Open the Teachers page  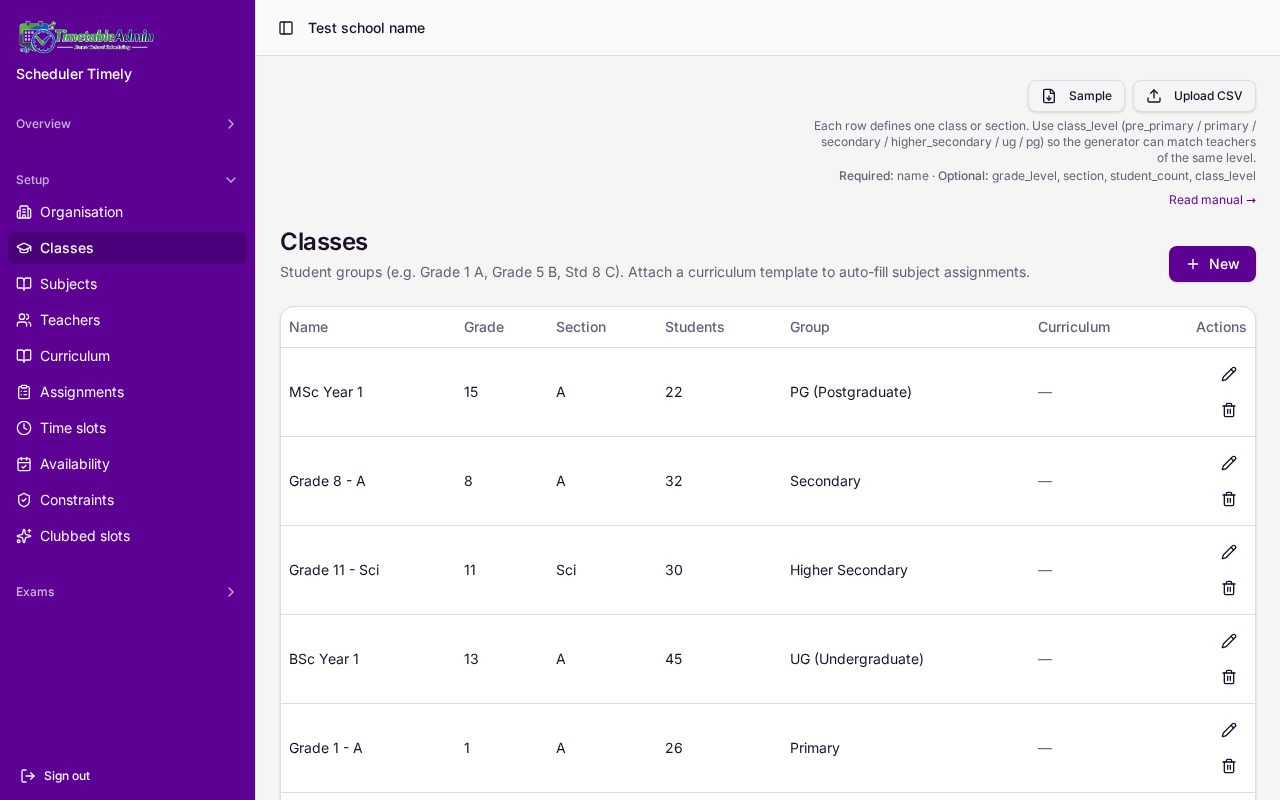click(x=127, y=320)
